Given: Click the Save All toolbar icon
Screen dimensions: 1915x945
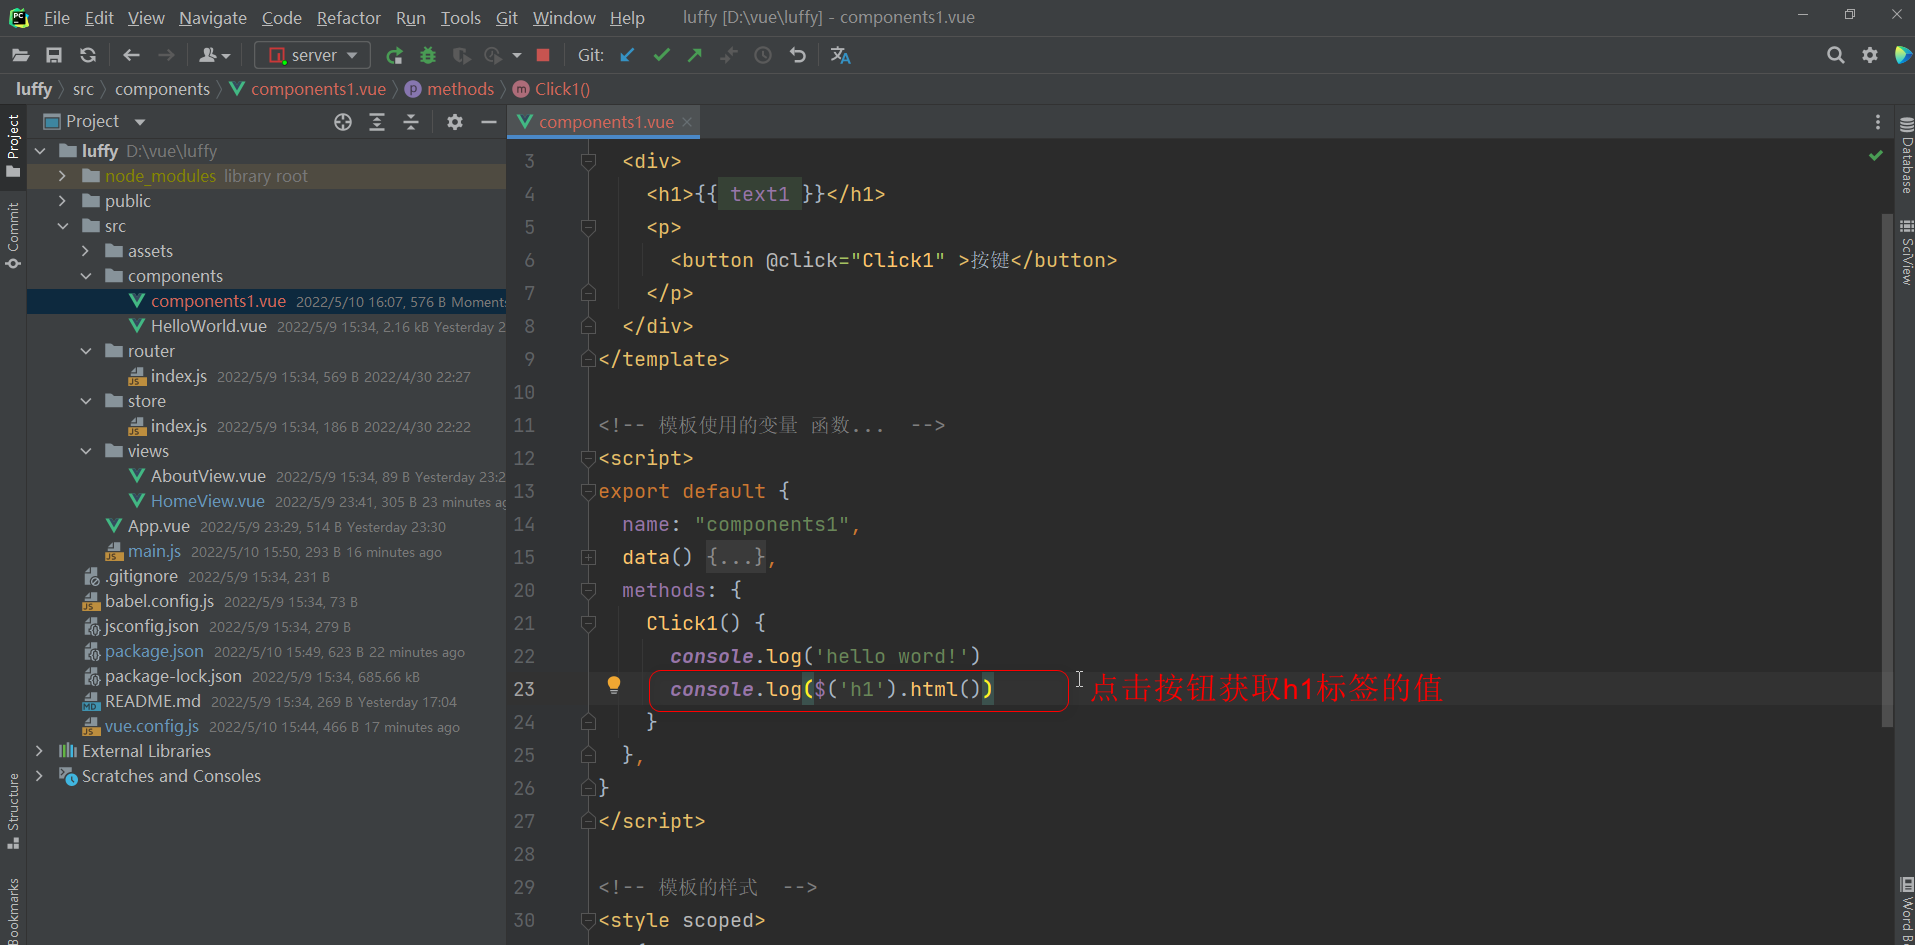Looking at the screenshot, I should coord(54,55).
